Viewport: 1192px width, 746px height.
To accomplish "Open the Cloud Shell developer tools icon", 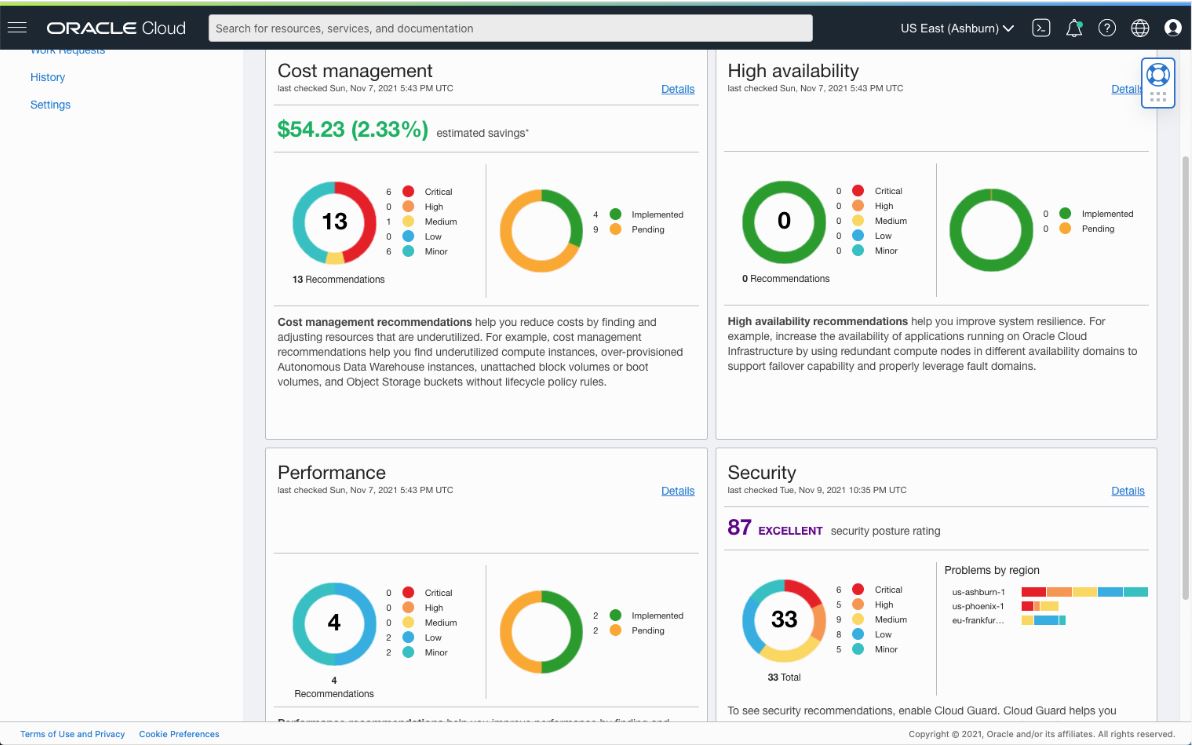I will coord(1041,28).
